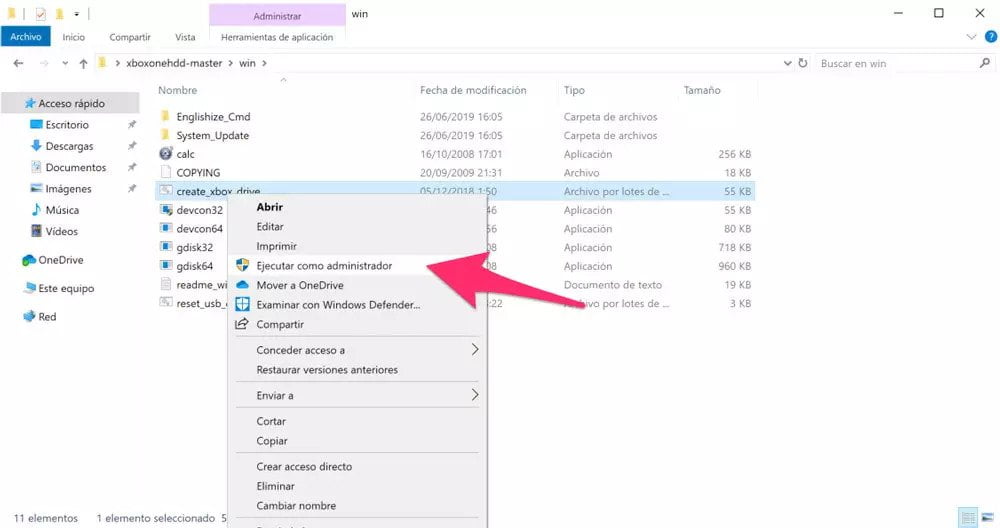Expand the Enviar a submenu
The image size is (1000, 528).
pyautogui.click(x=475, y=395)
